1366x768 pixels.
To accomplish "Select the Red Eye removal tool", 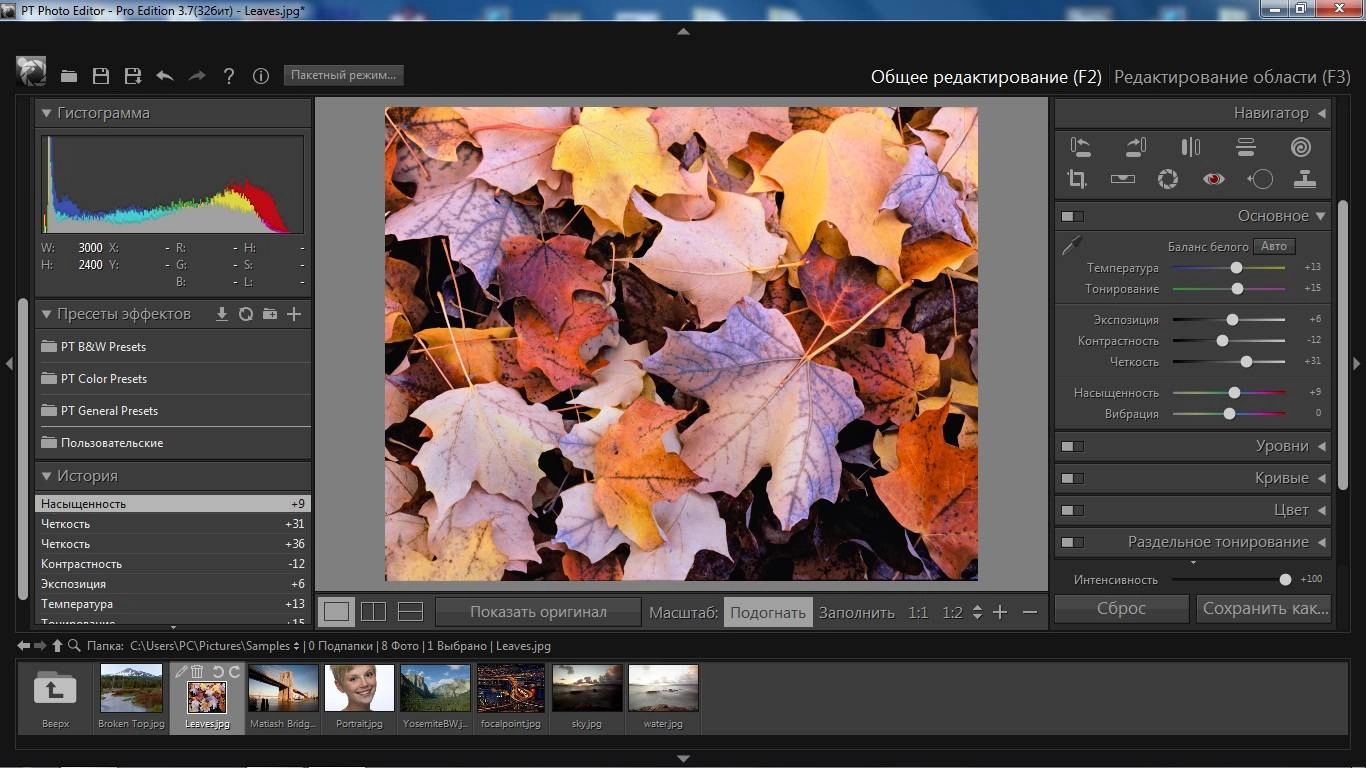I will 1213,179.
